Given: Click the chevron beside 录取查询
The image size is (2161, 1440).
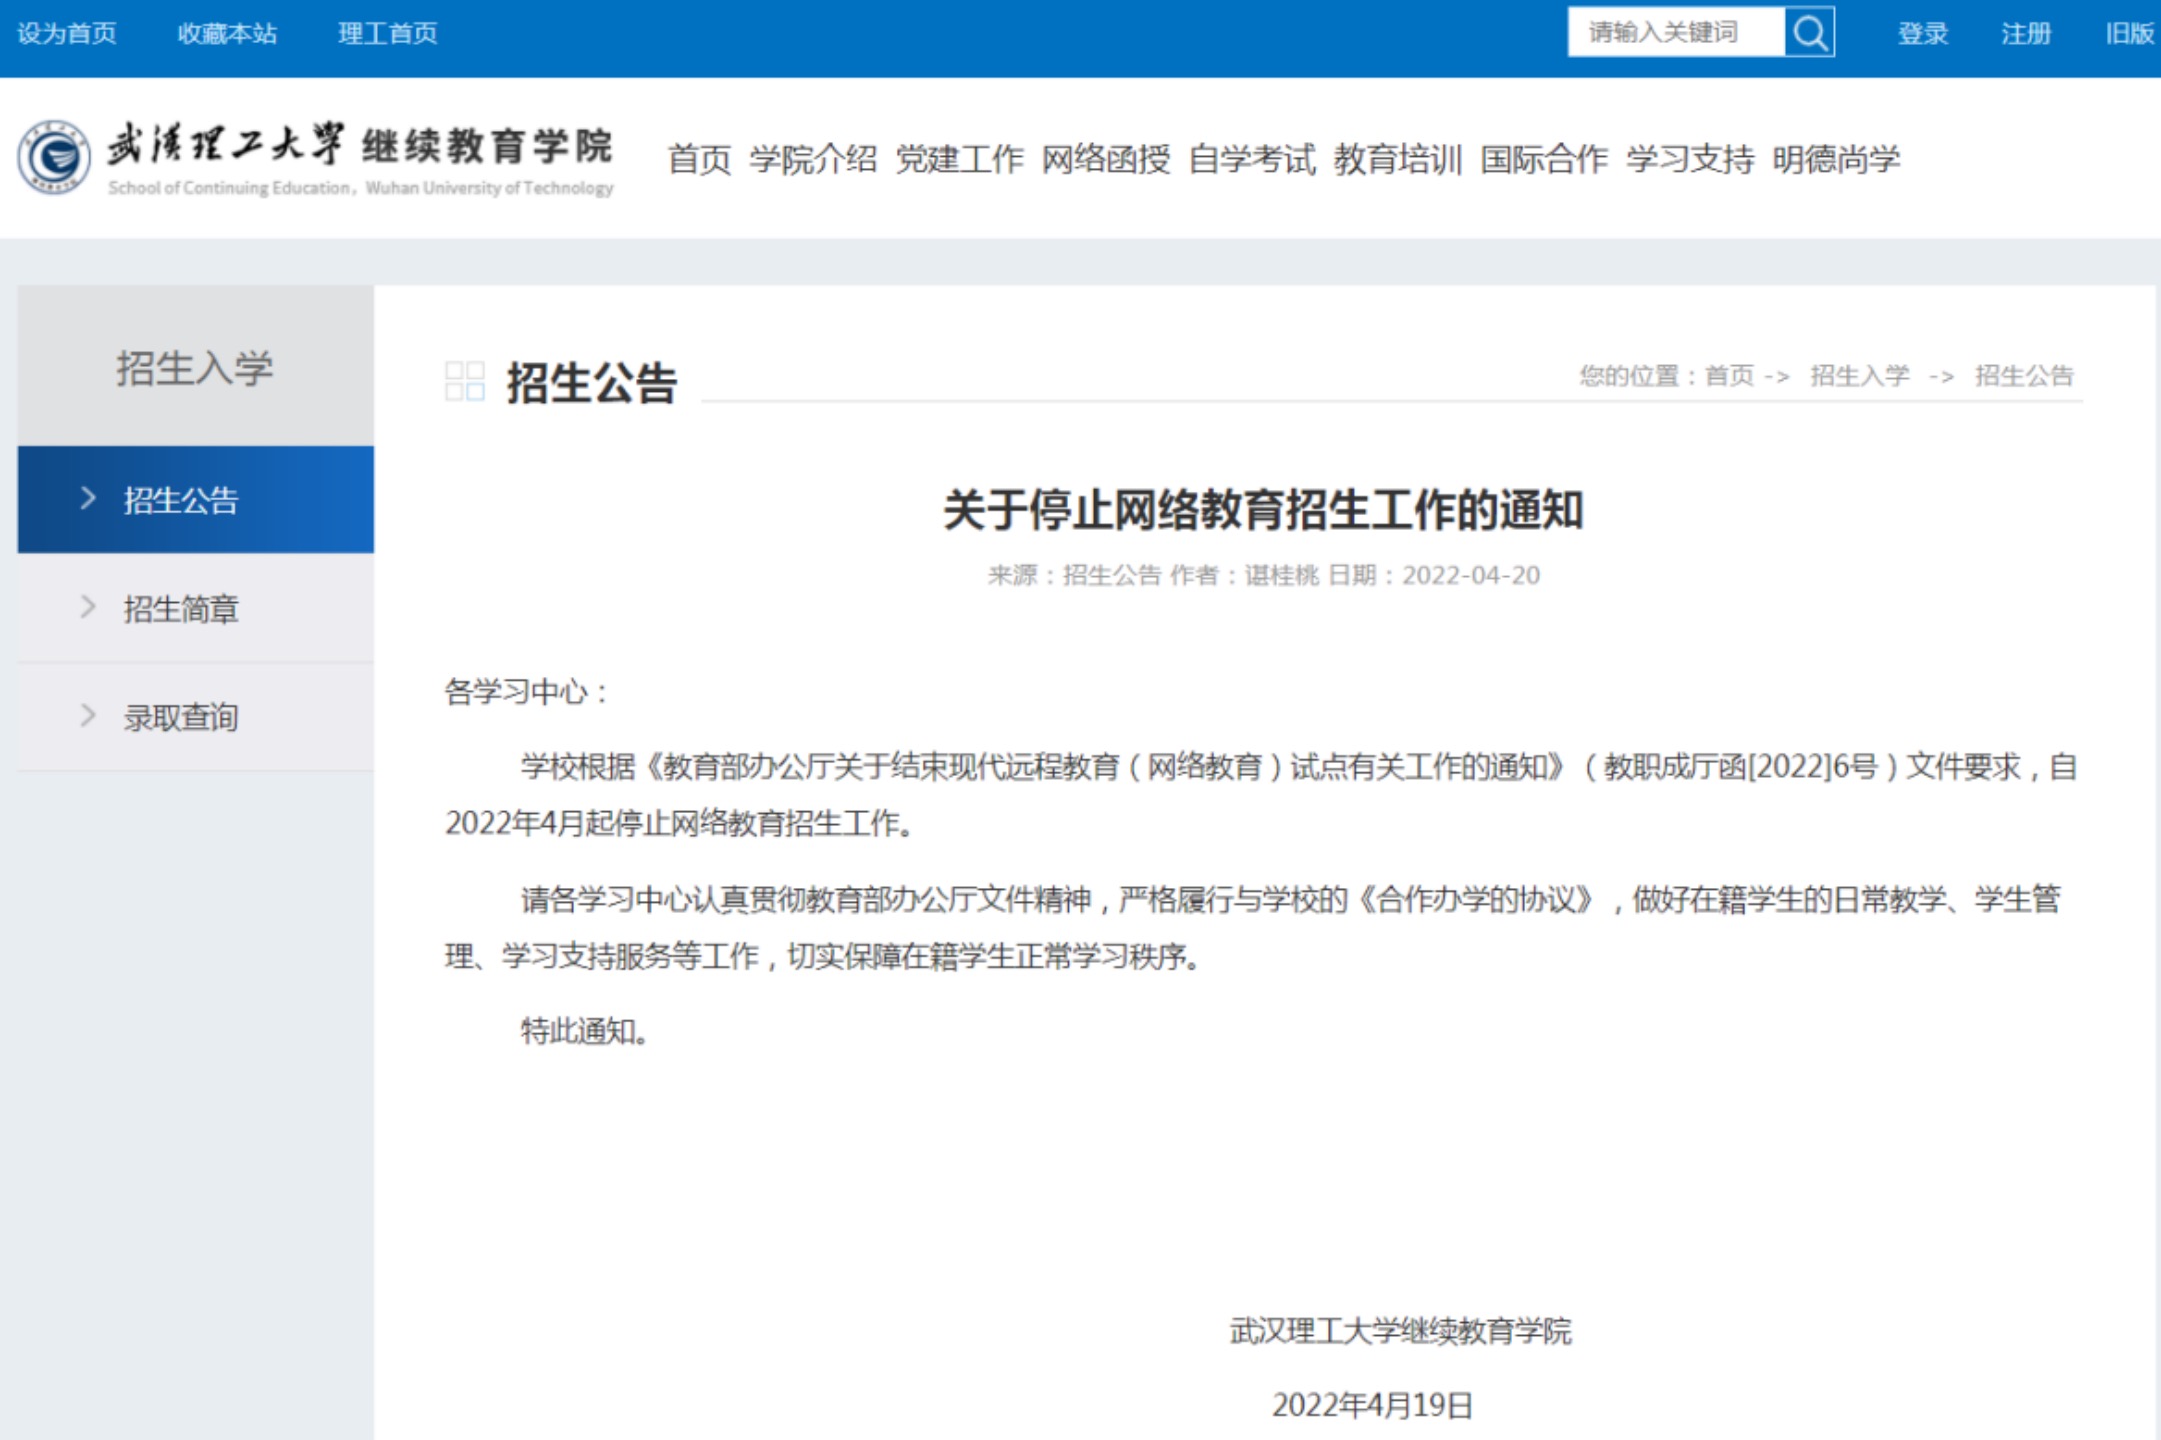Looking at the screenshot, I should (x=88, y=715).
